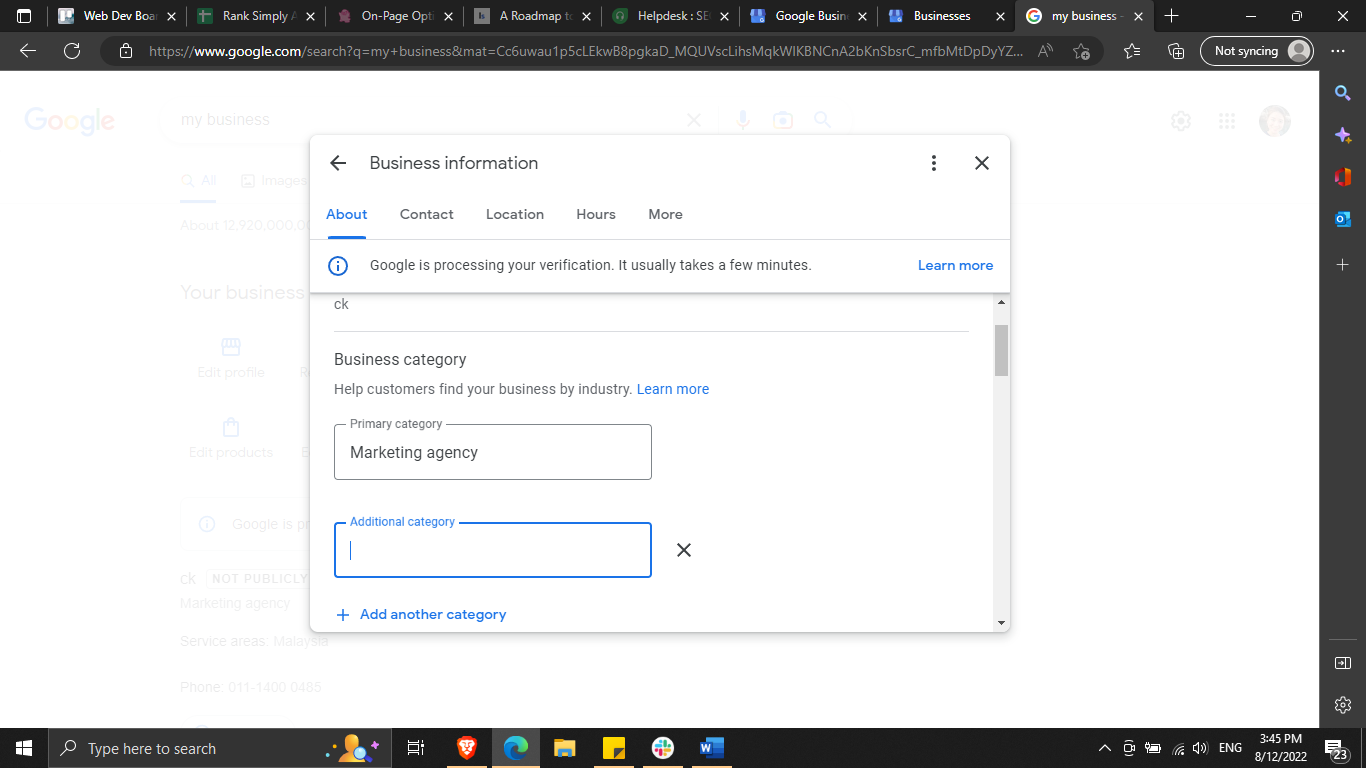This screenshot has width=1366, height=768.
Task: Remove the Additional category field
Action: pos(684,550)
